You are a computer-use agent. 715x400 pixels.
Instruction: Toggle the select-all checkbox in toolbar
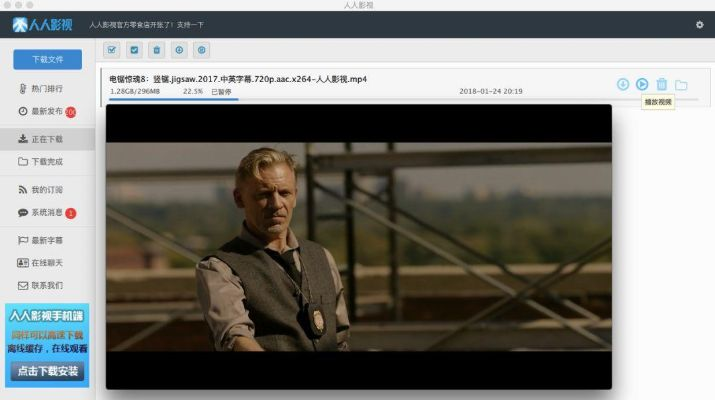click(112, 50)
